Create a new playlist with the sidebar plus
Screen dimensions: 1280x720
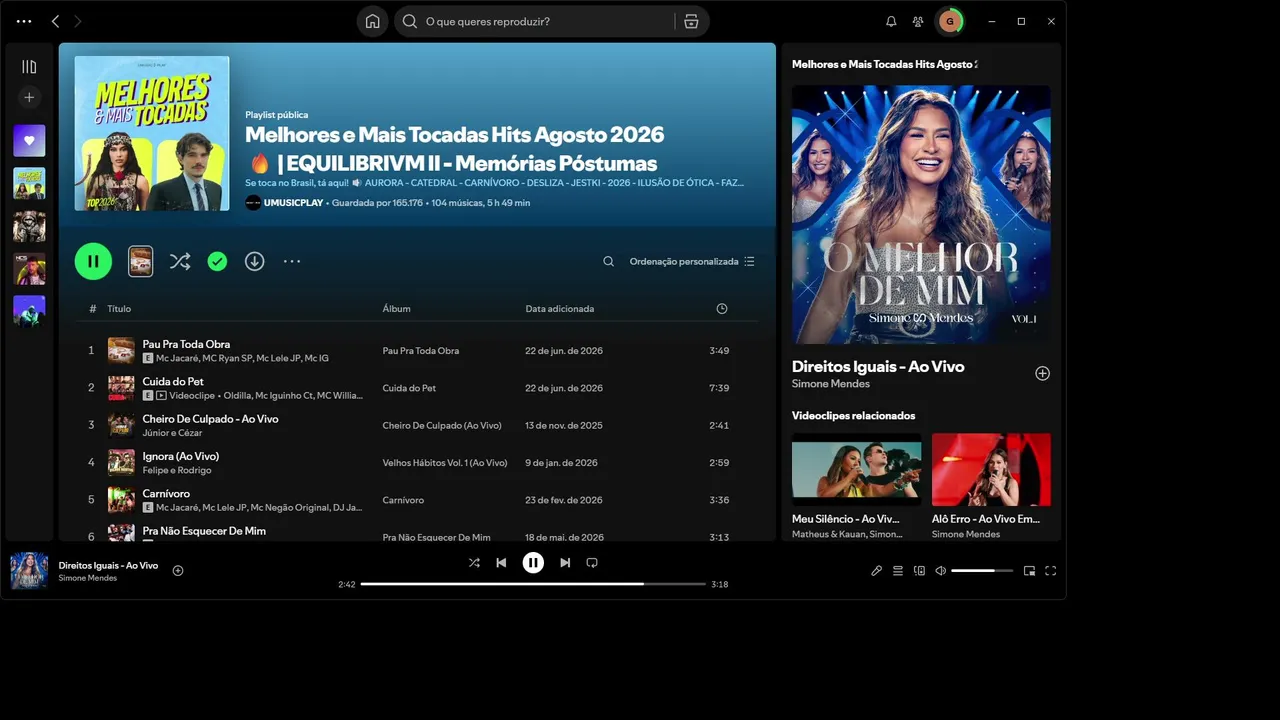[x=29, y=97]
